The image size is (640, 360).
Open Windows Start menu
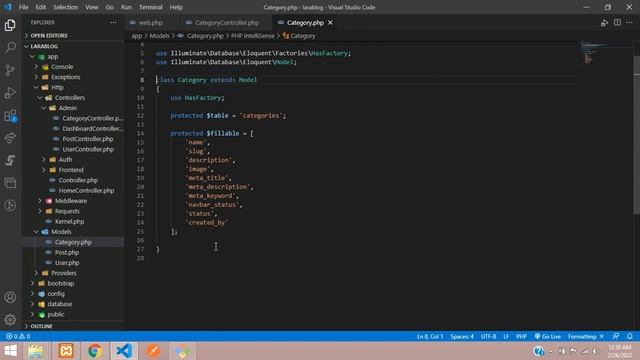click(x=11, y=351)
